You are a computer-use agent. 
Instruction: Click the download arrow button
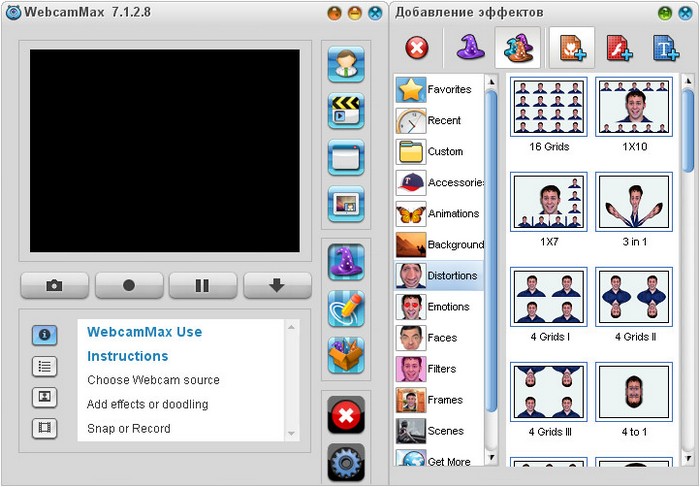click(277, 285)
